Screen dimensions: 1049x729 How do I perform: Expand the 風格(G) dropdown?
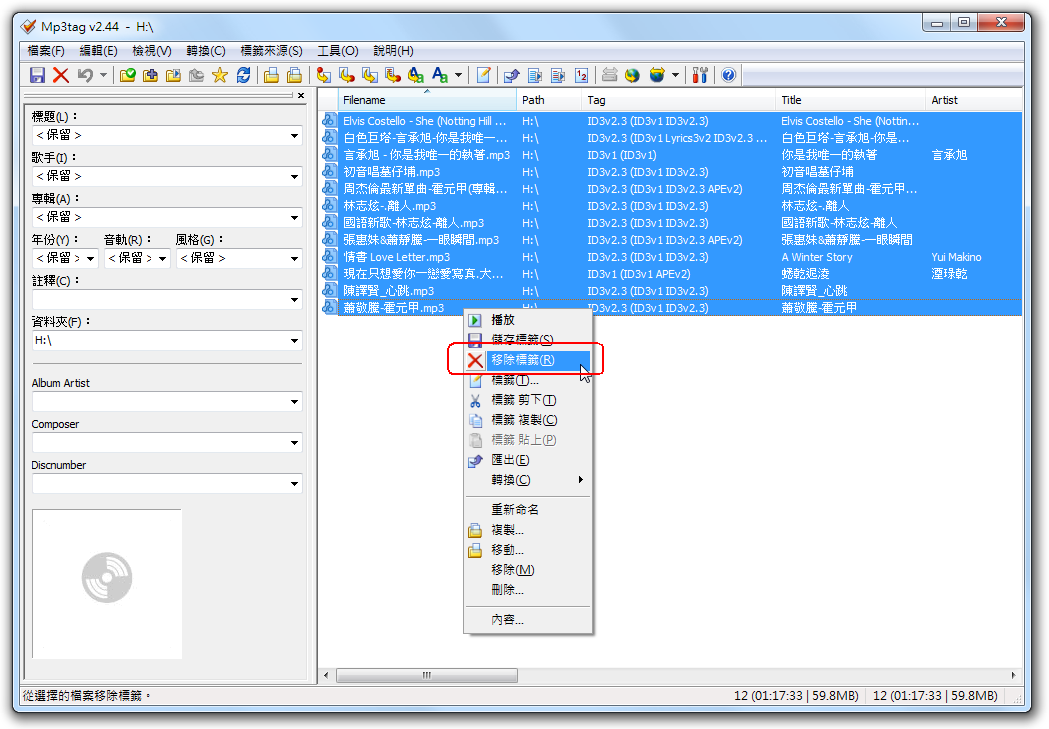coord(294,258)
